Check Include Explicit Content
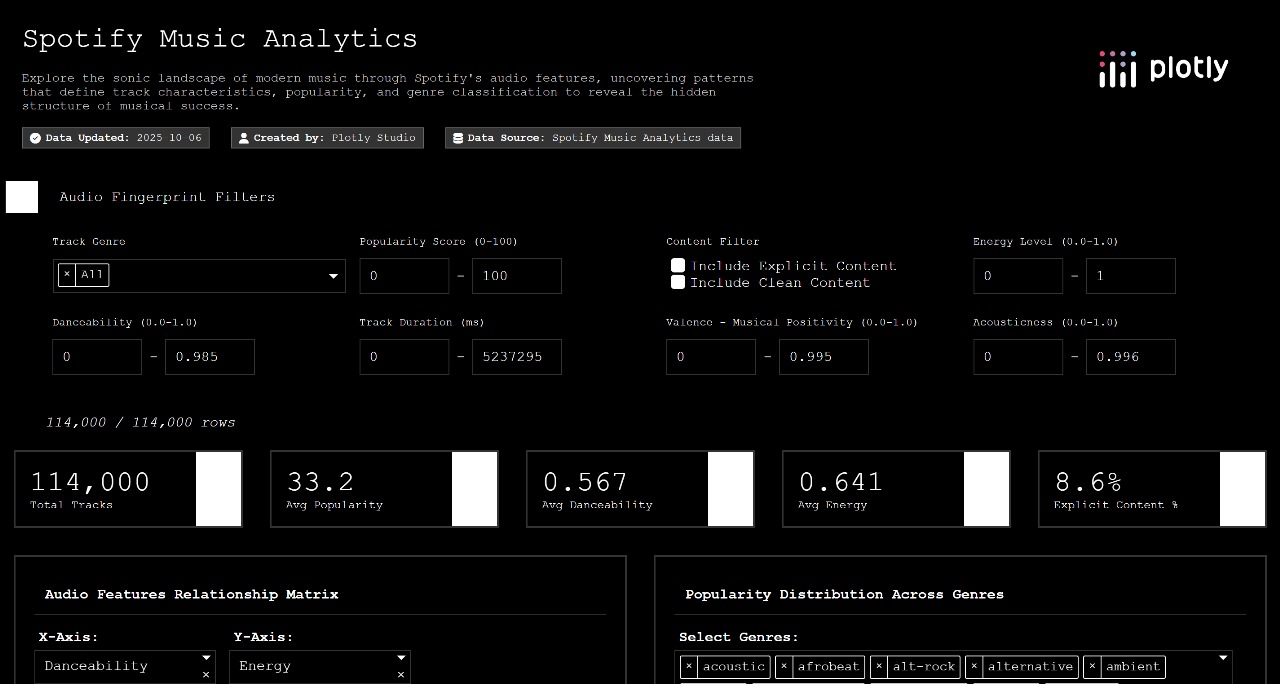 (678, 265)
